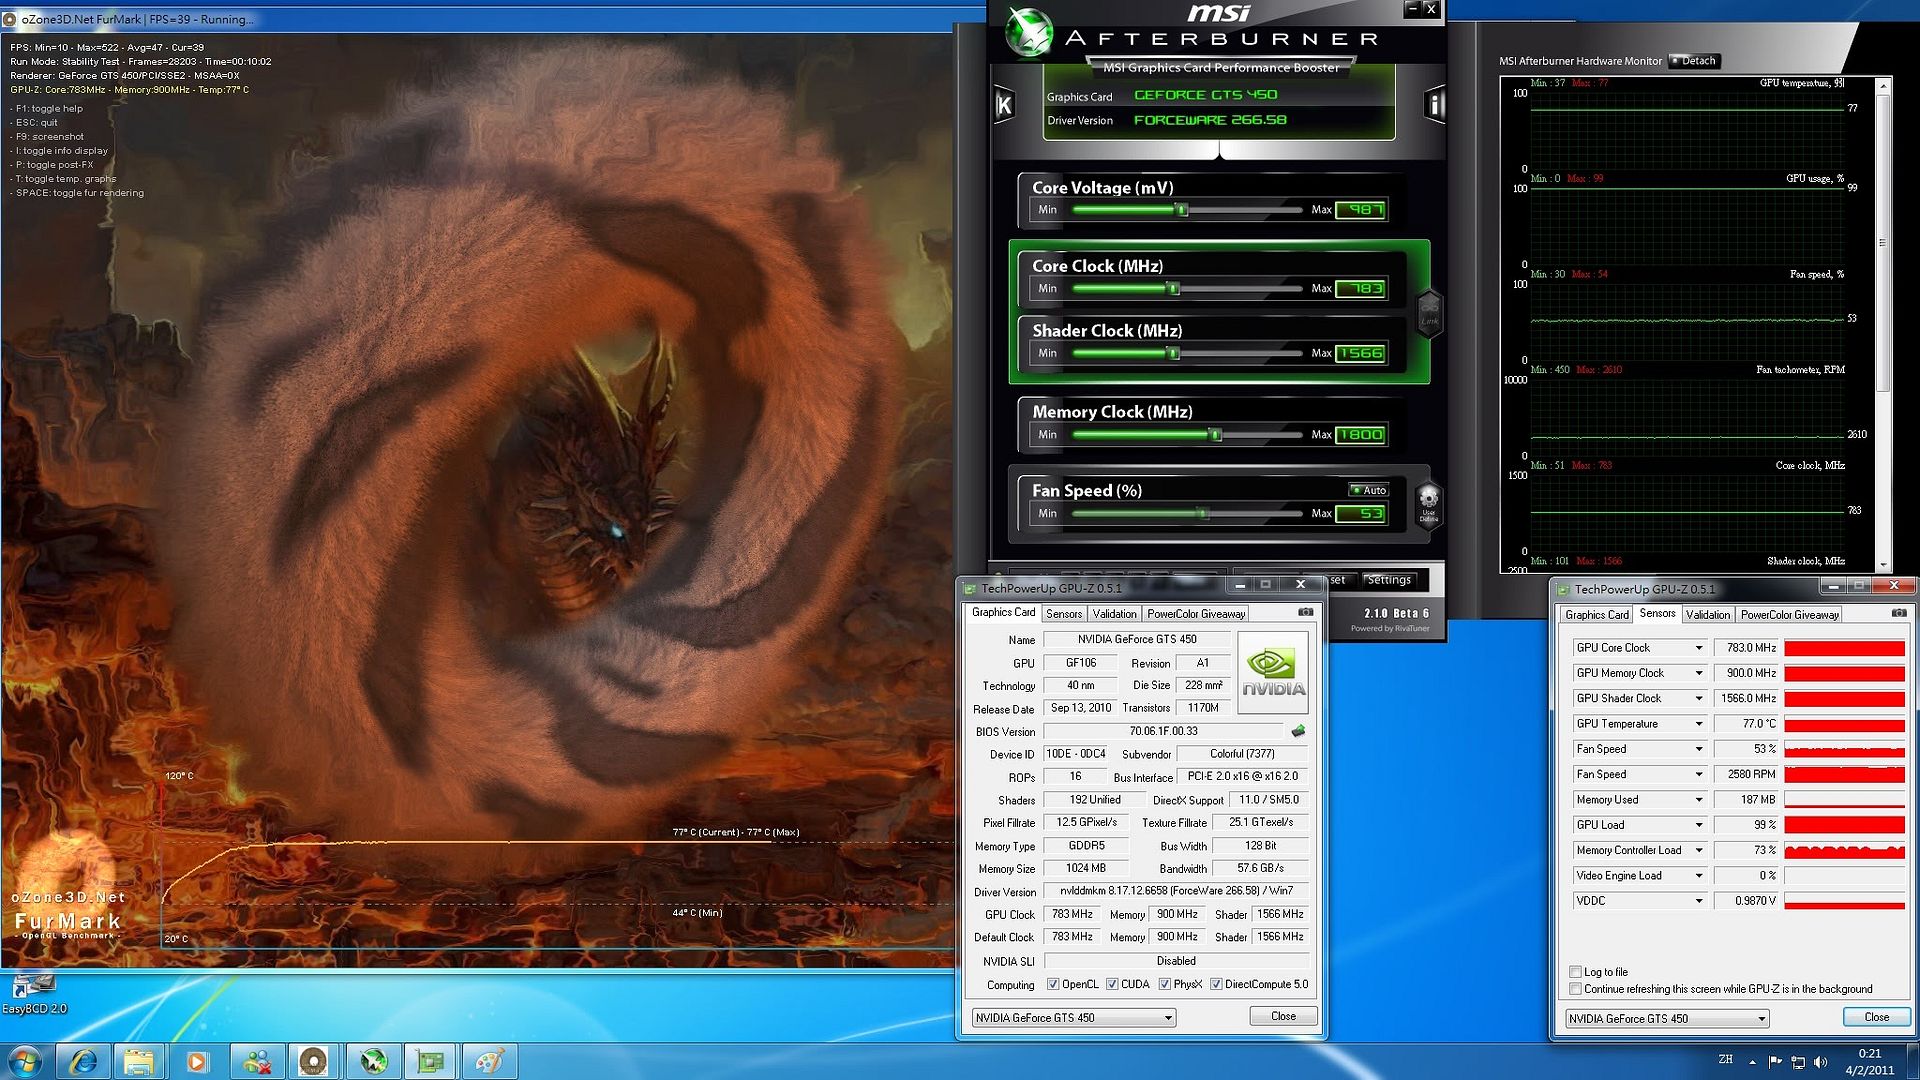Click the Core Voltage slider handle

coord(1182,210)
